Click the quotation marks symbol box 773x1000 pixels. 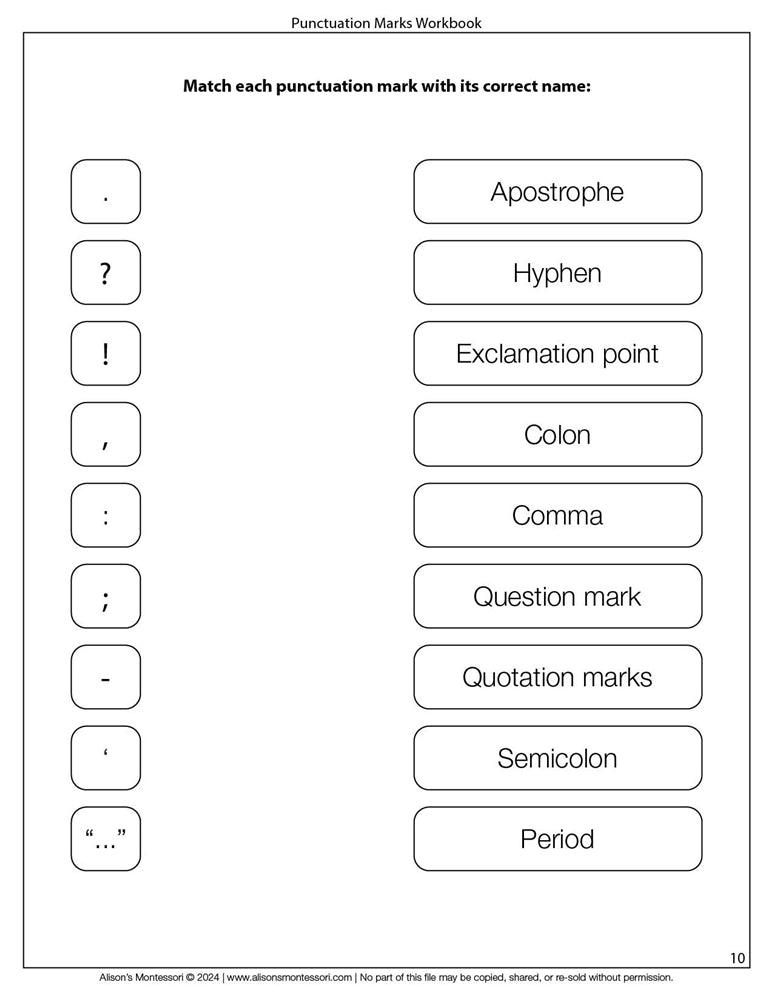point(105,839)
